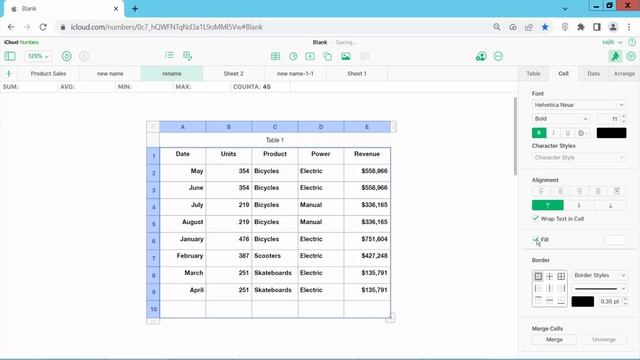Toggle the sidebar view panel icon
Image resolution: width=640 pixels, height=360 pixels.
pyautogui.click(x=10, y=56)
